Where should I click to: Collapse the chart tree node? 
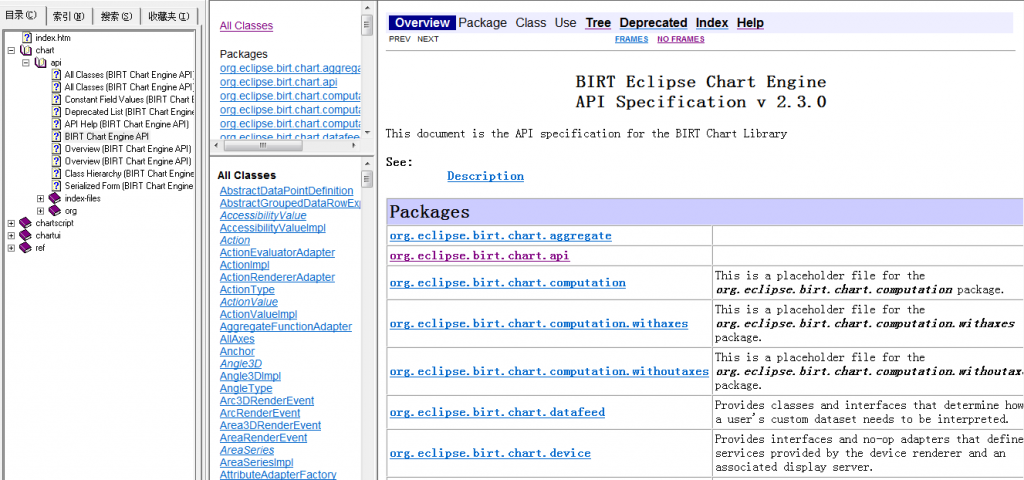11,50
